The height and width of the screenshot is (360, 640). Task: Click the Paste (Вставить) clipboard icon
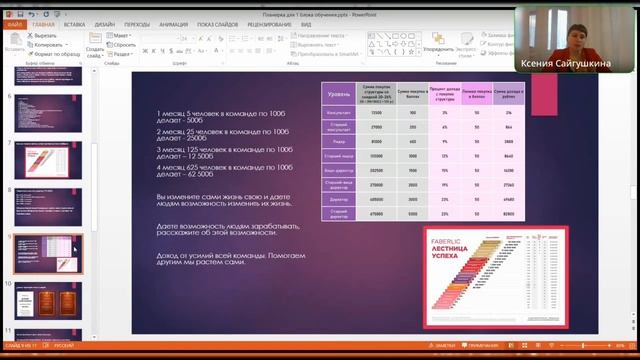15,39
